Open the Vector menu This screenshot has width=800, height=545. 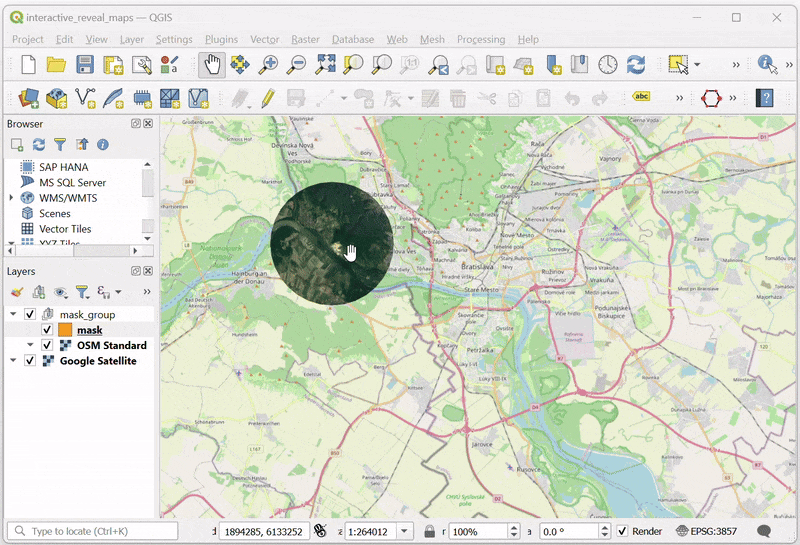pyautogui.click(x=264, y=39)
